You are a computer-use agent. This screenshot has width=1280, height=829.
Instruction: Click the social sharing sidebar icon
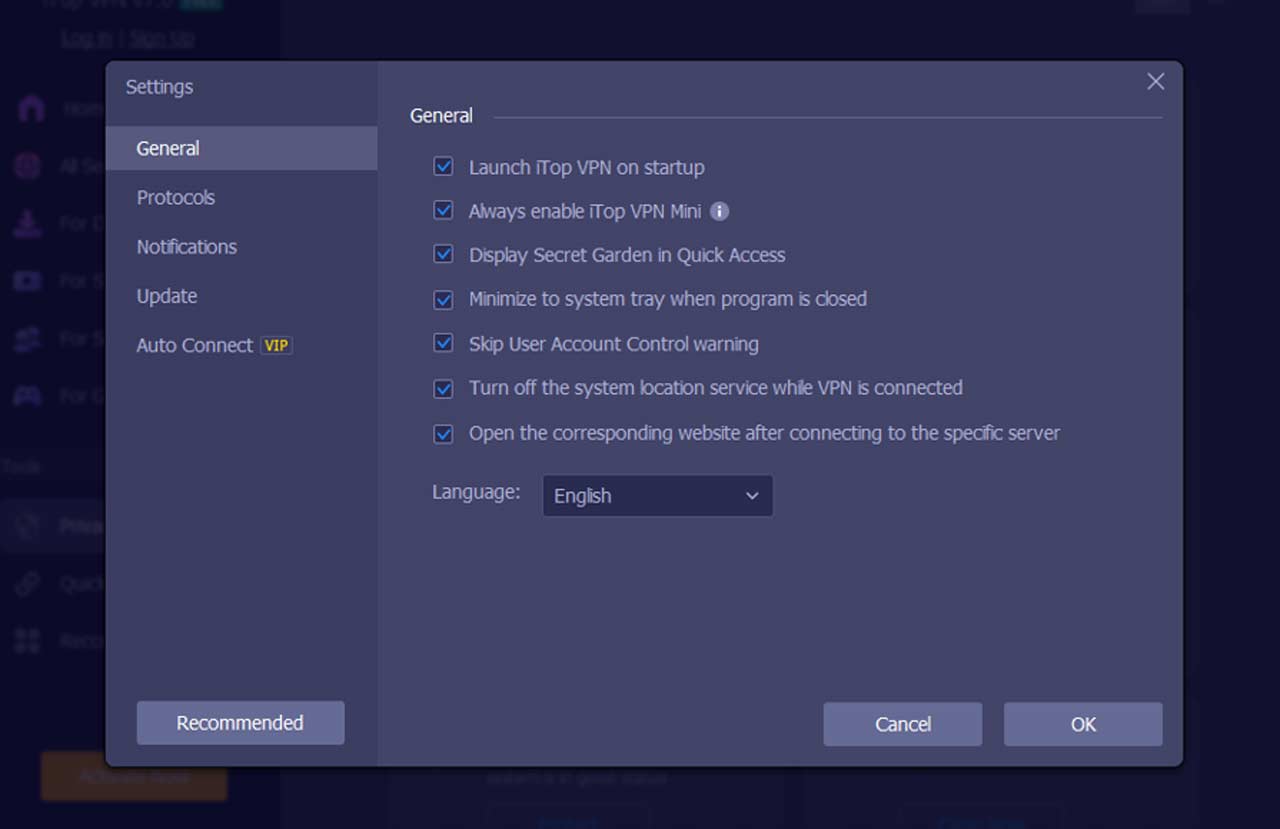28,338
